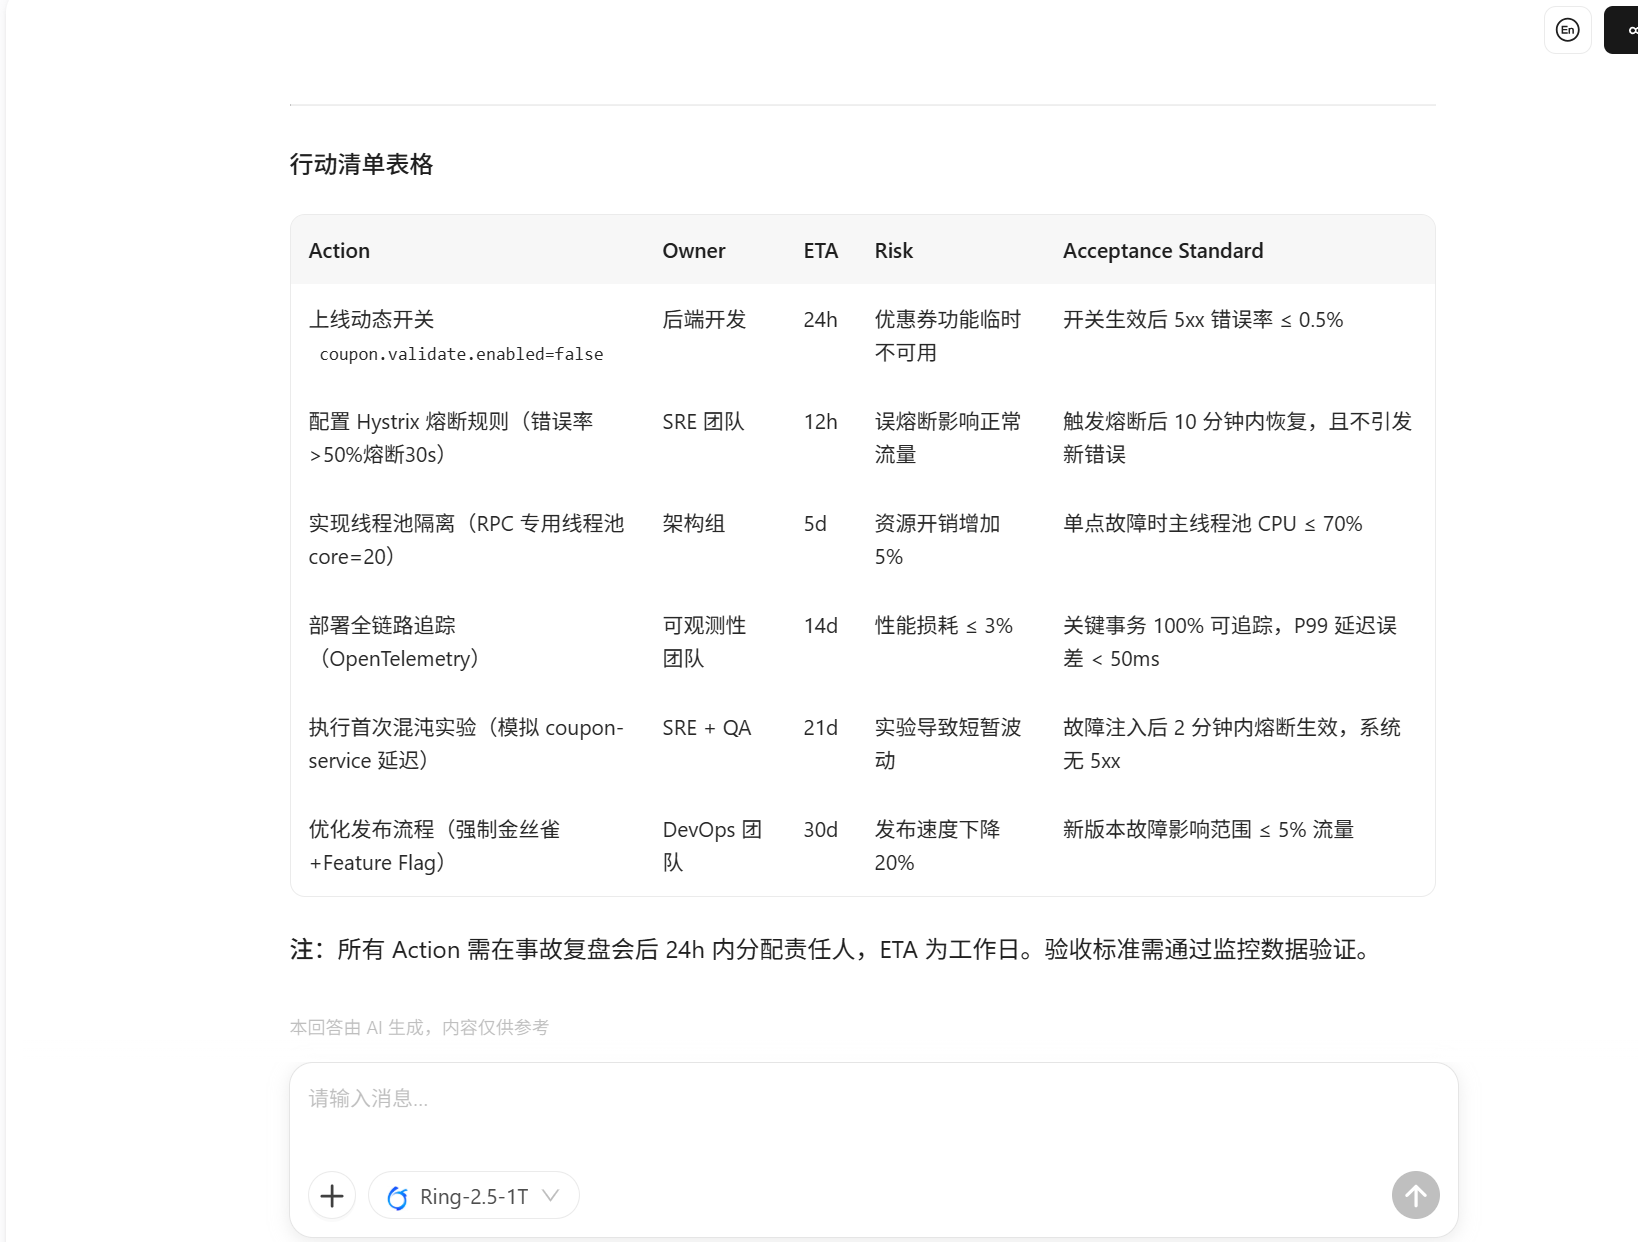
Task: Click the 资源开销增加 5% risk cell
Action: (937, 540)
